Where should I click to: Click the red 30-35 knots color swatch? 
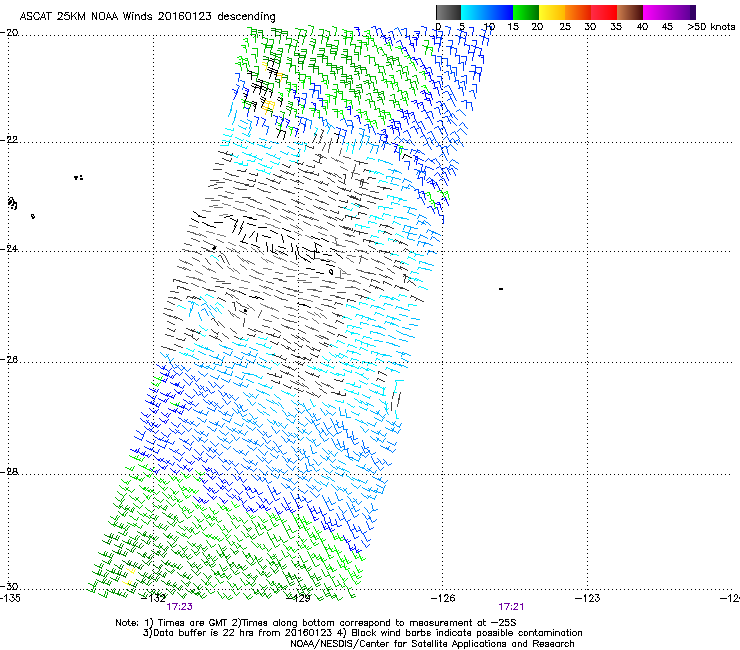(604, 12)
